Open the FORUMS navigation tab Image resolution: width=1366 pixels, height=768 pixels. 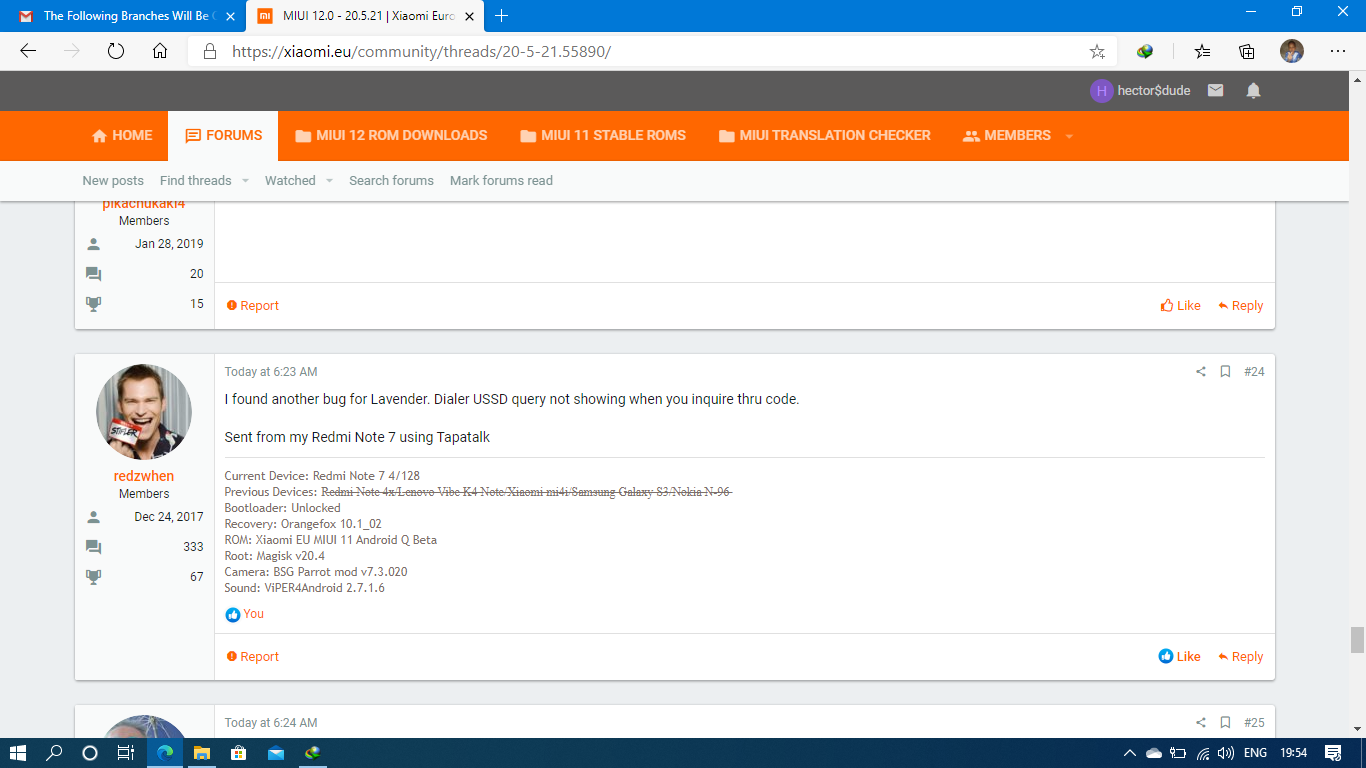click(224, 136)
